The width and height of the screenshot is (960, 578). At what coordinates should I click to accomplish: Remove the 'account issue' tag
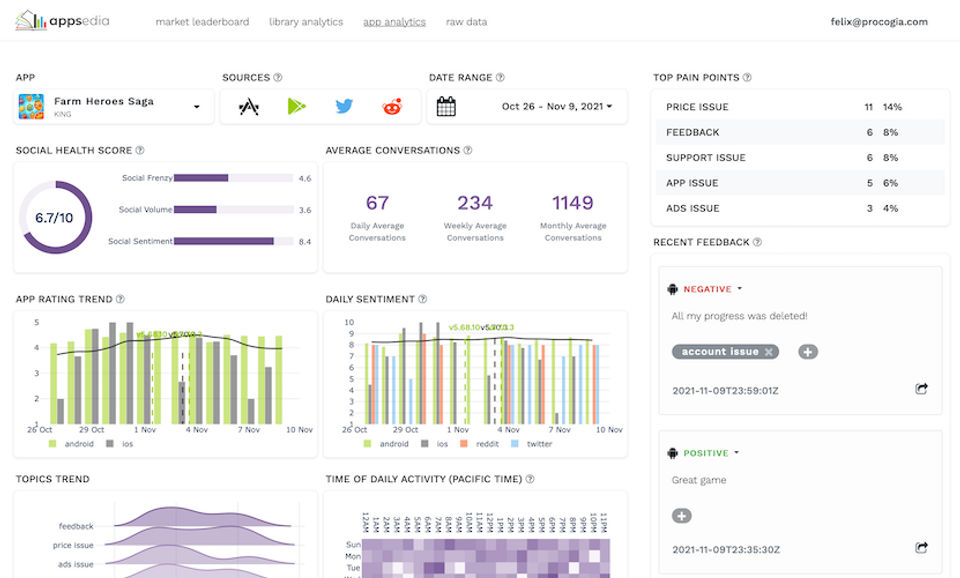click(x=768, y=351)
